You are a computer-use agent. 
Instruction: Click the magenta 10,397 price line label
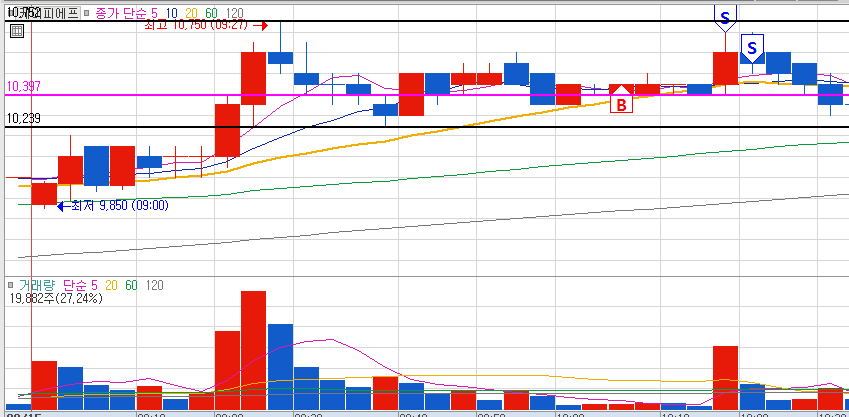[x=24, y=86]
